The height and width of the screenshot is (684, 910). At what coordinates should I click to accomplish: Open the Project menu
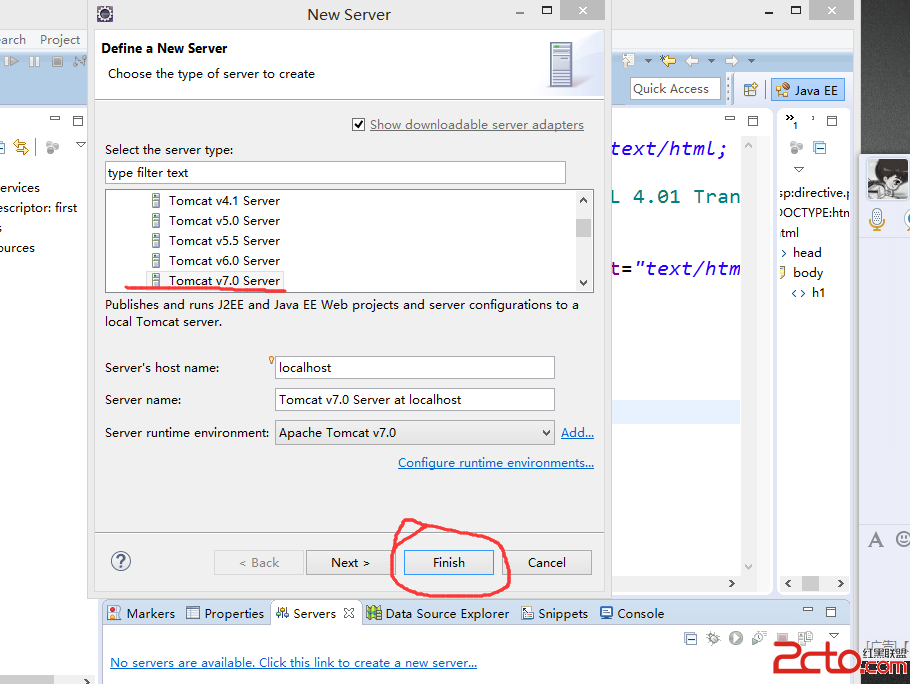[60, 39]
